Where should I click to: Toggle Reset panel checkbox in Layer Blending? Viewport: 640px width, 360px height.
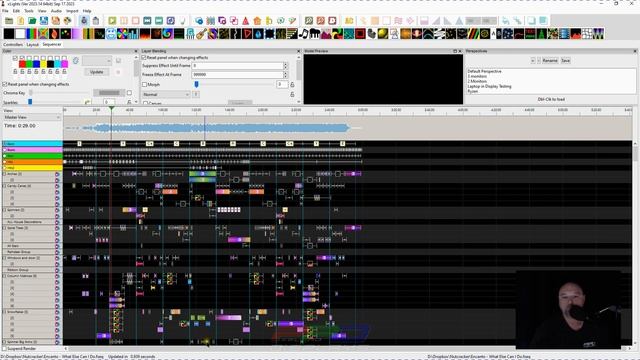(x=144, y=58)
